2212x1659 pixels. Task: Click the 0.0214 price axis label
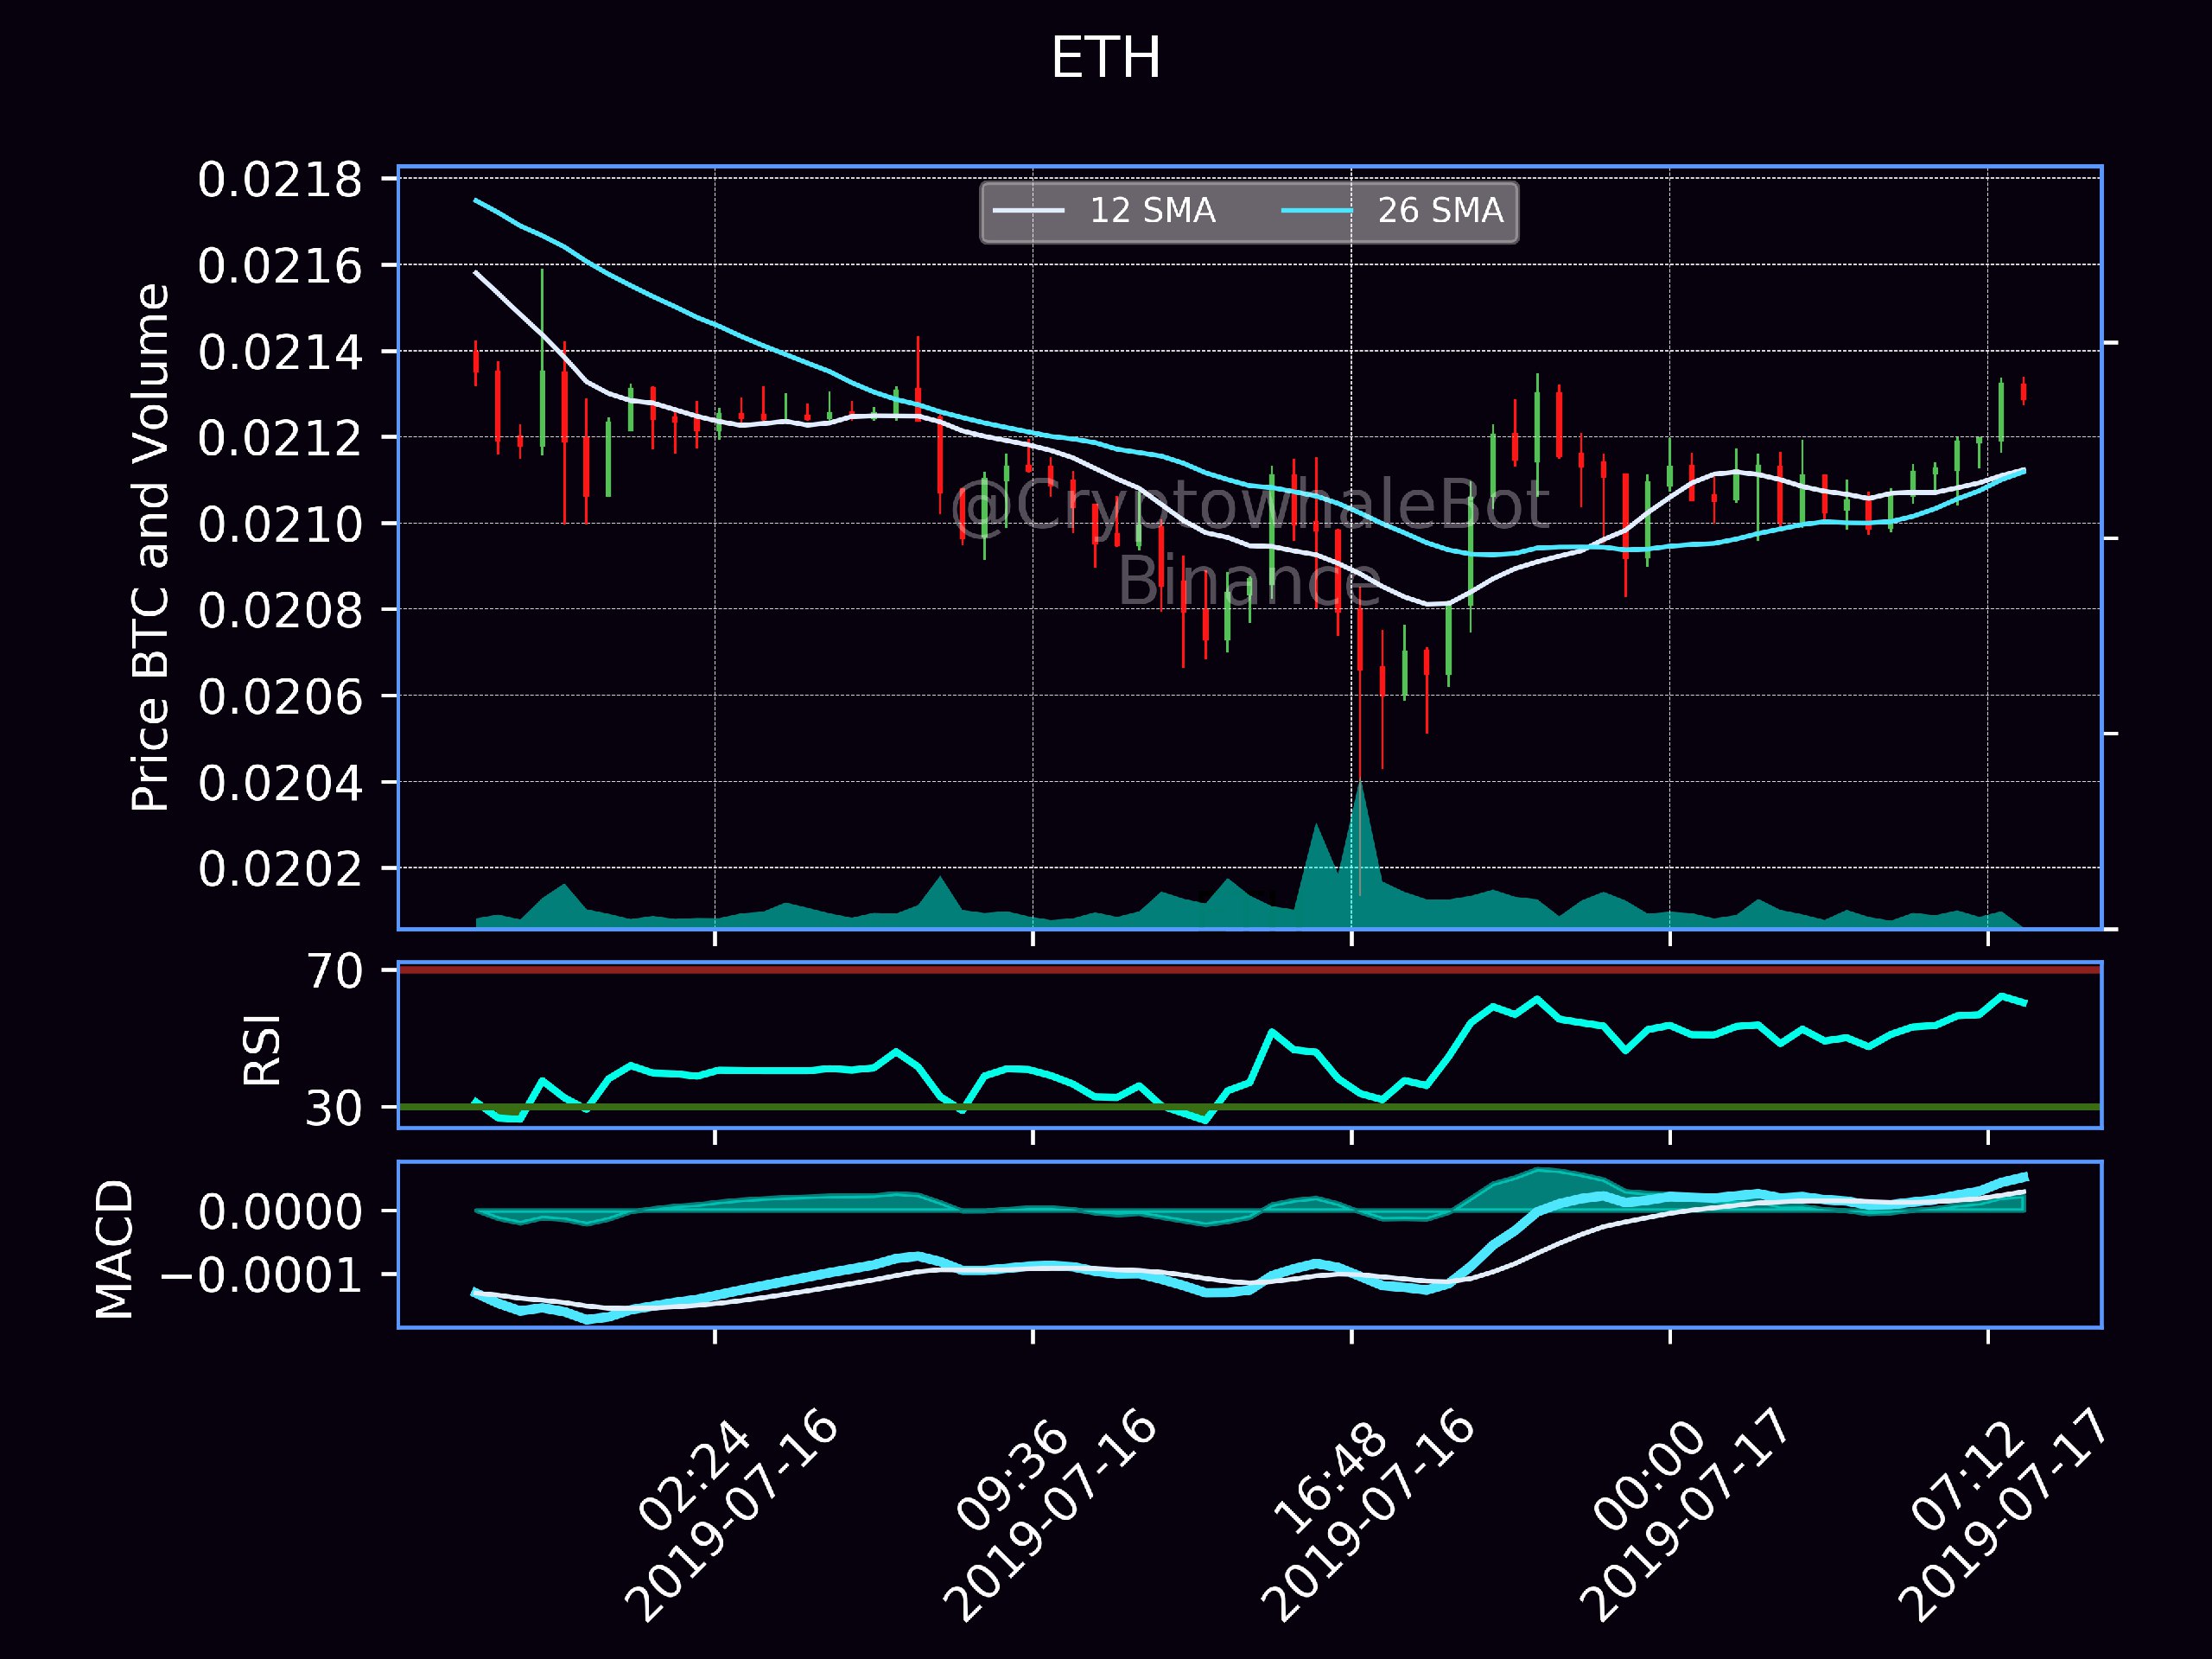click(x=280, y=352)
